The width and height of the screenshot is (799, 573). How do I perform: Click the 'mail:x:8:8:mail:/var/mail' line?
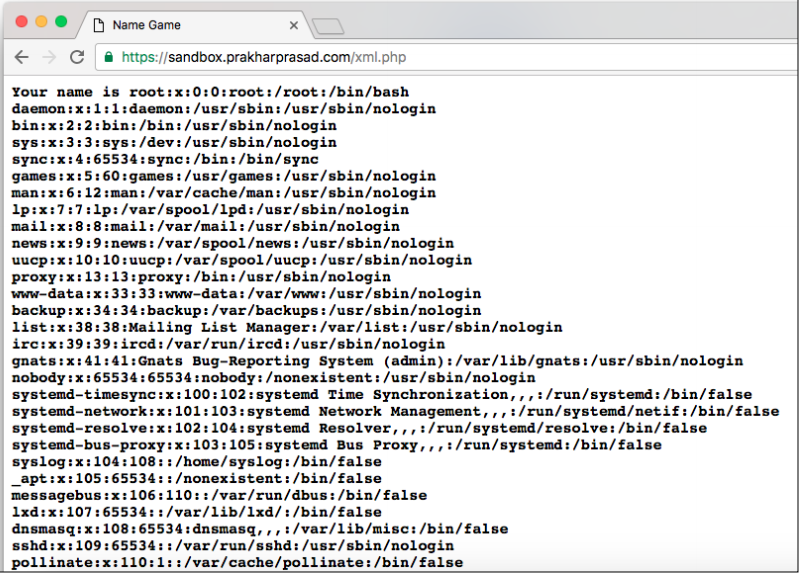click(x=206, y=227)
